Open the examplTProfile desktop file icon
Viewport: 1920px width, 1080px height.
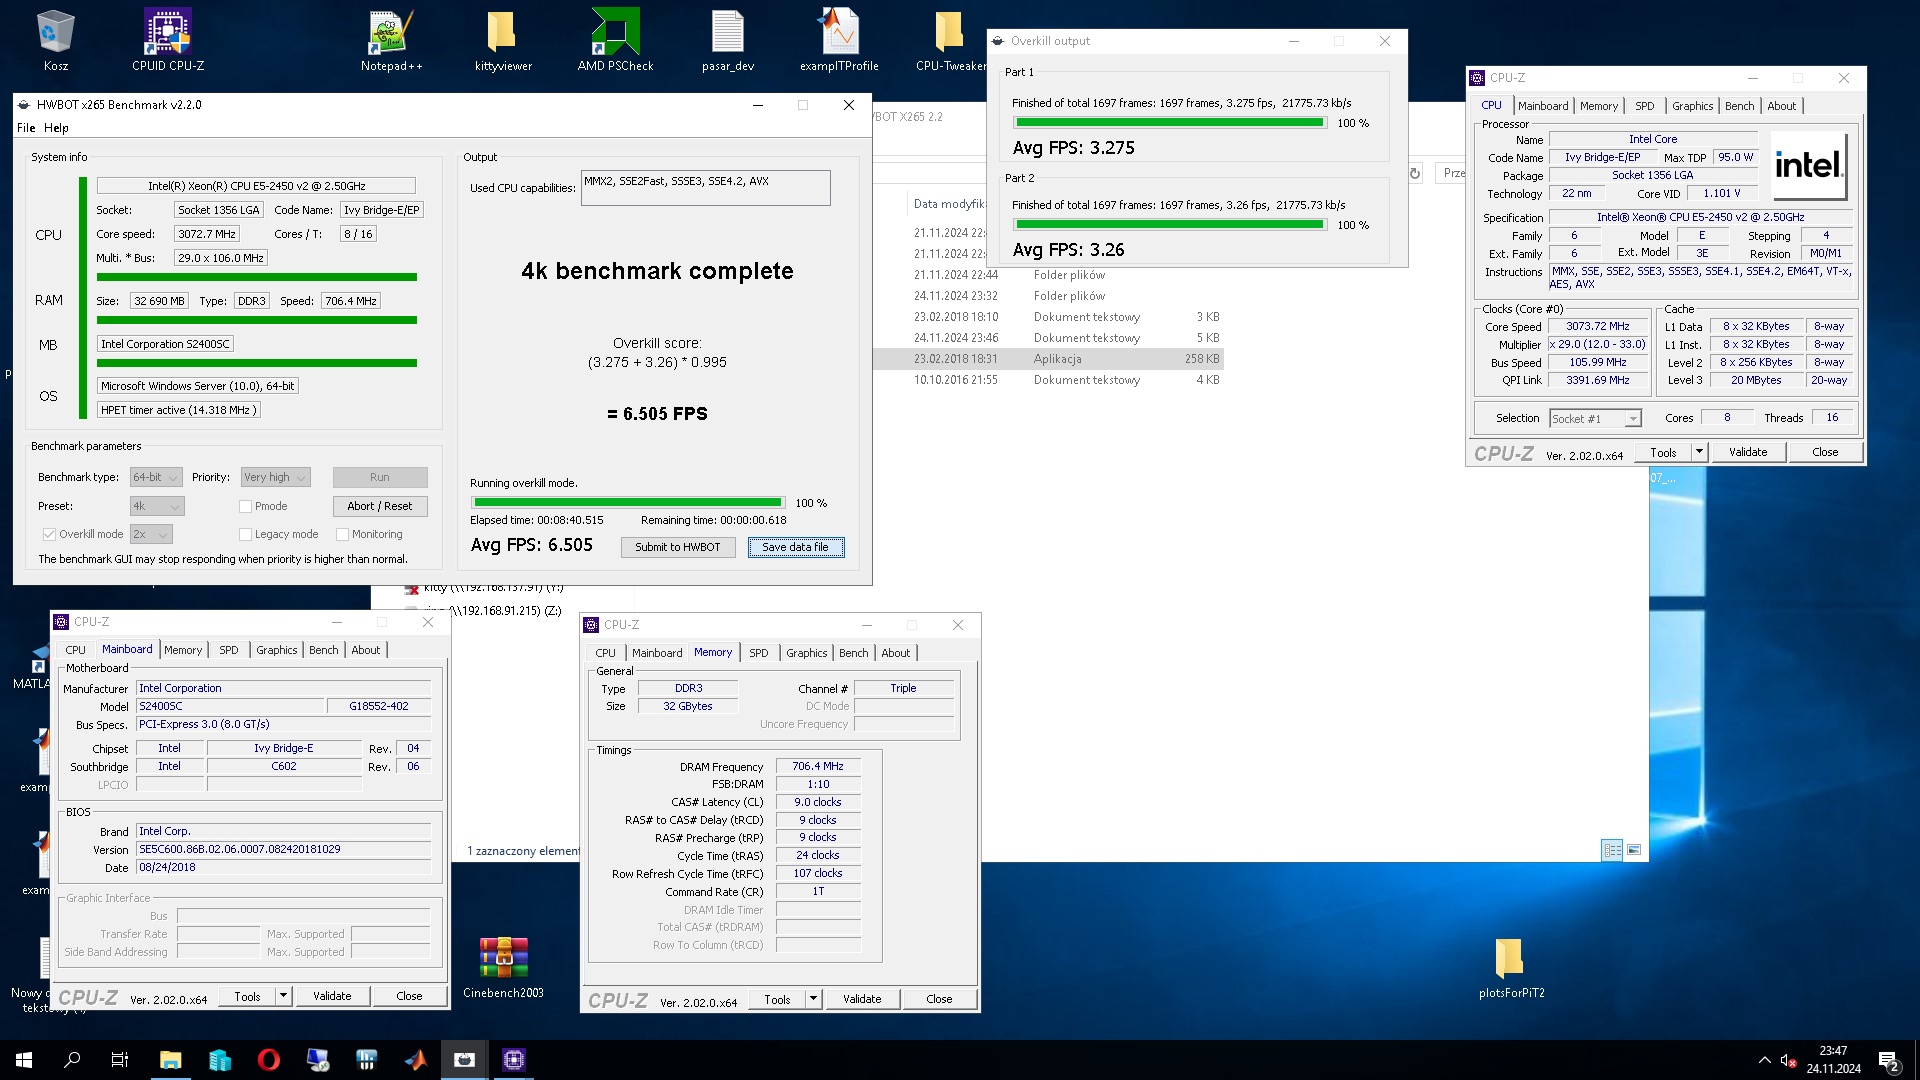[x=839, y=40]
